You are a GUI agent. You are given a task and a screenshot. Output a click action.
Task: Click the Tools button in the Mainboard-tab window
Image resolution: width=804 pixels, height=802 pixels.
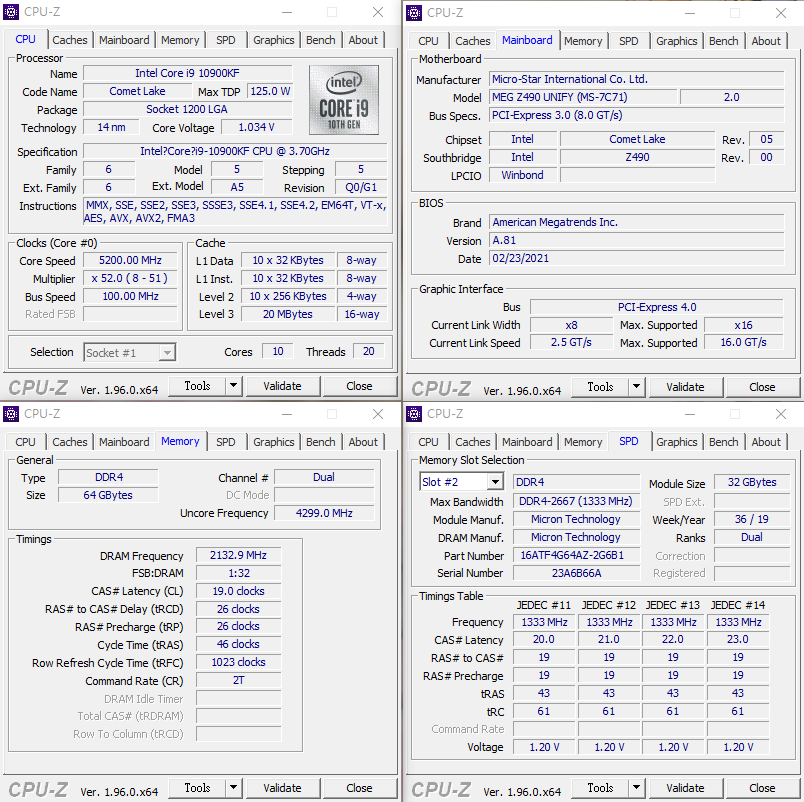click(600, 387)
